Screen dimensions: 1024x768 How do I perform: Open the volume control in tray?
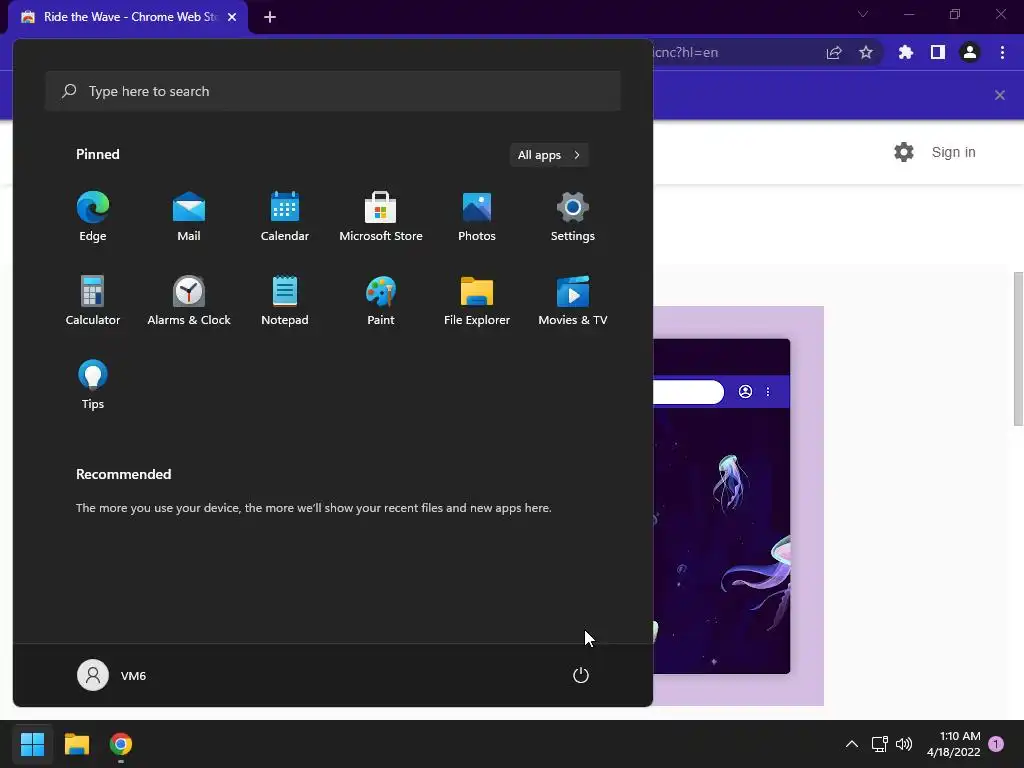(x=904, y=744)
